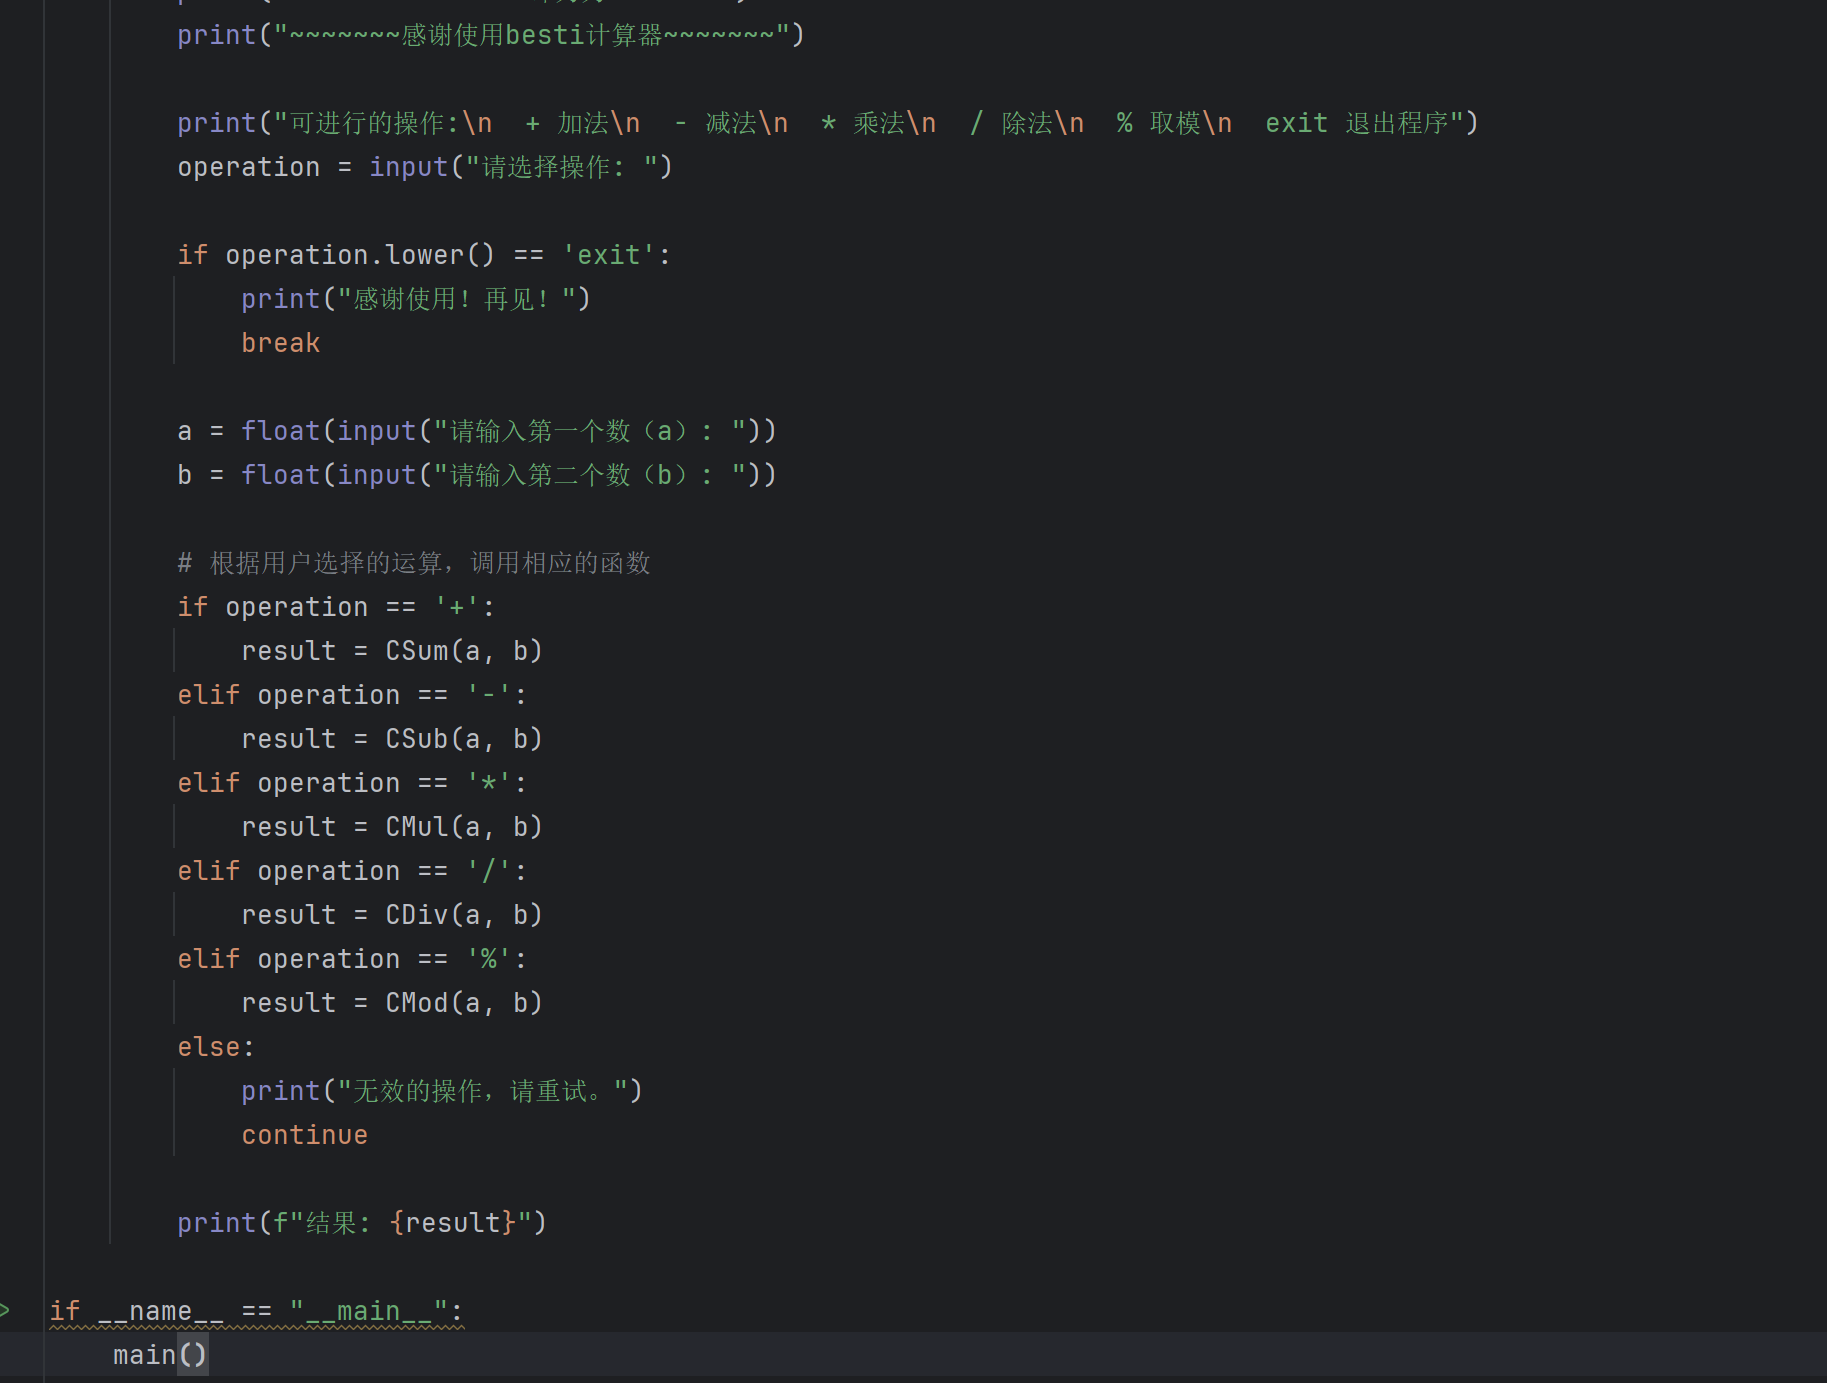This screenshot has width=1827, height=1383.
Task: Click the if operation == '+' line
Action: click(x=336, y=607)
